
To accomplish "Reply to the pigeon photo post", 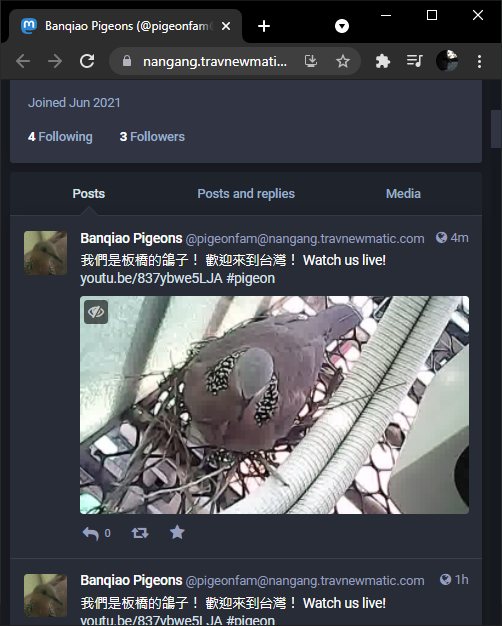I will pos(91,533).
